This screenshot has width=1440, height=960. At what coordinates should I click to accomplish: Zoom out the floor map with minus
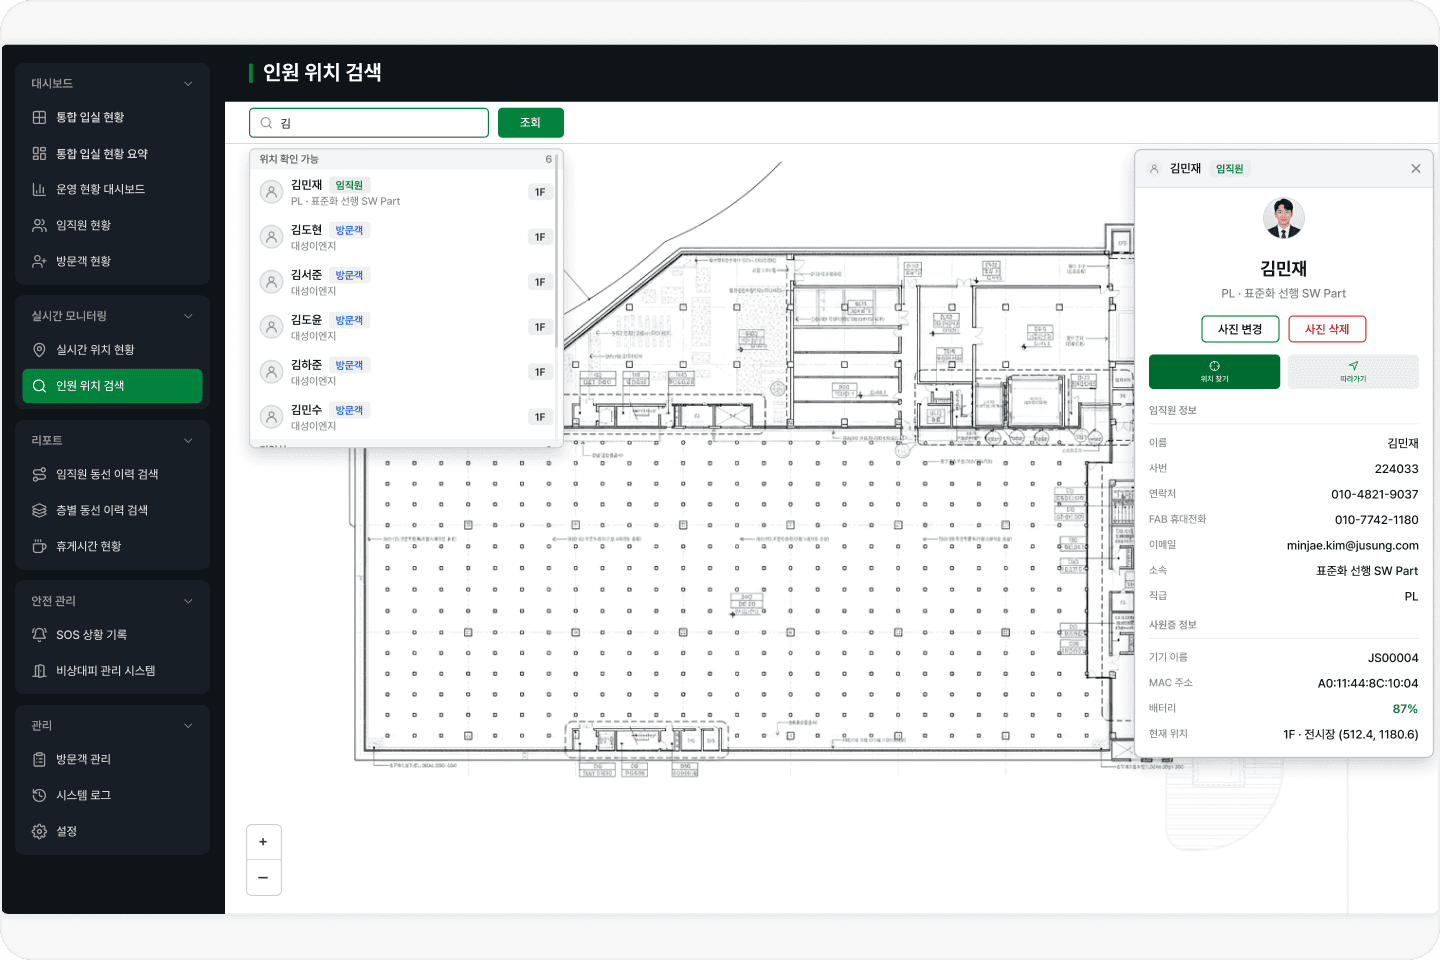263,878
